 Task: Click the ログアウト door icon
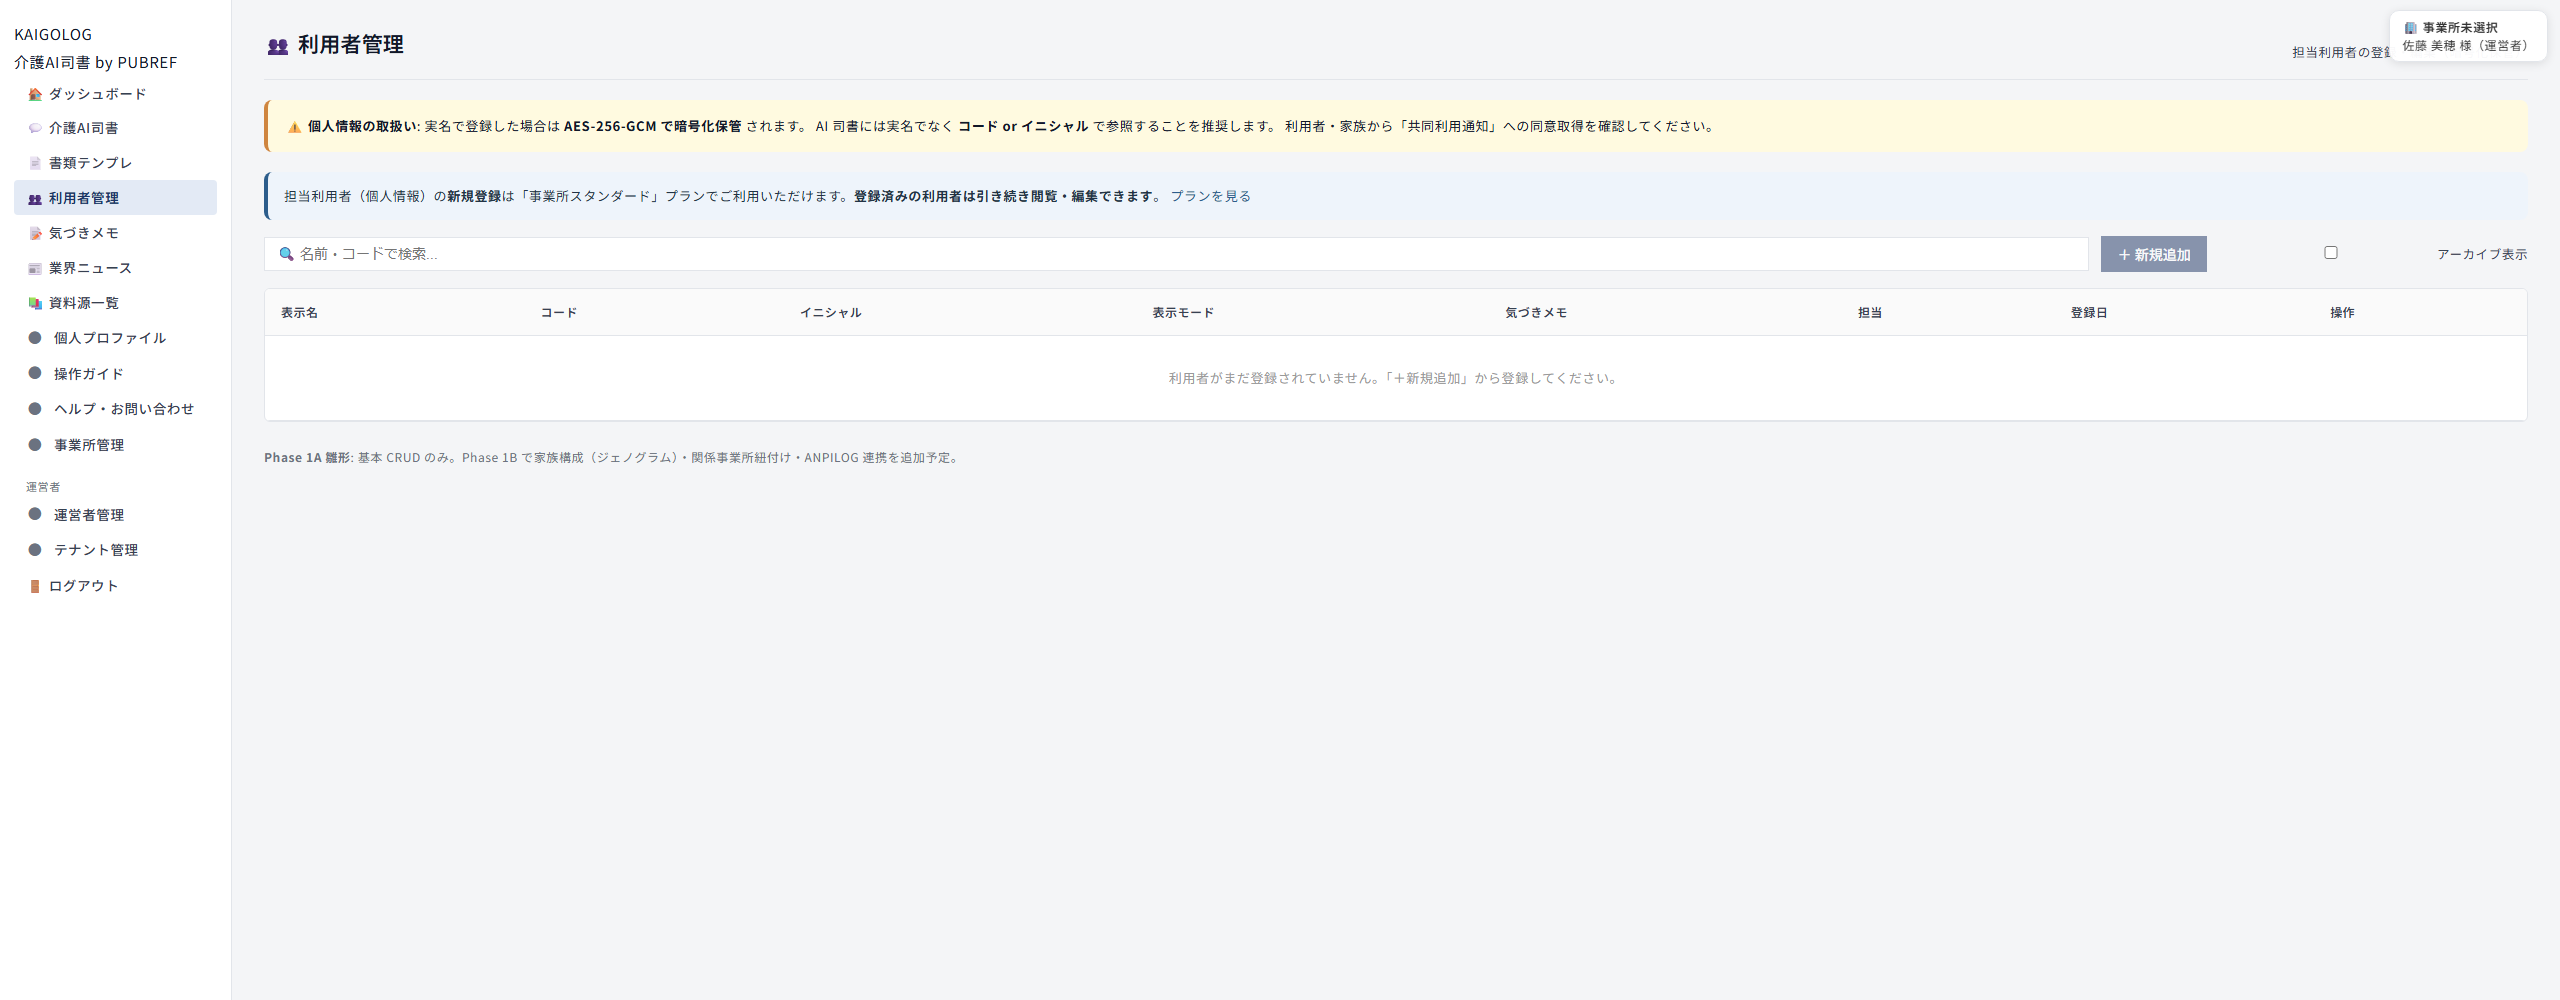point(35,586)
